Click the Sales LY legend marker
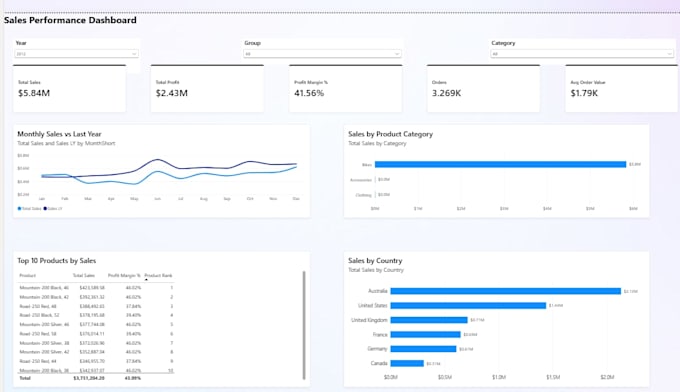680x392 pixels. point(45,209)
